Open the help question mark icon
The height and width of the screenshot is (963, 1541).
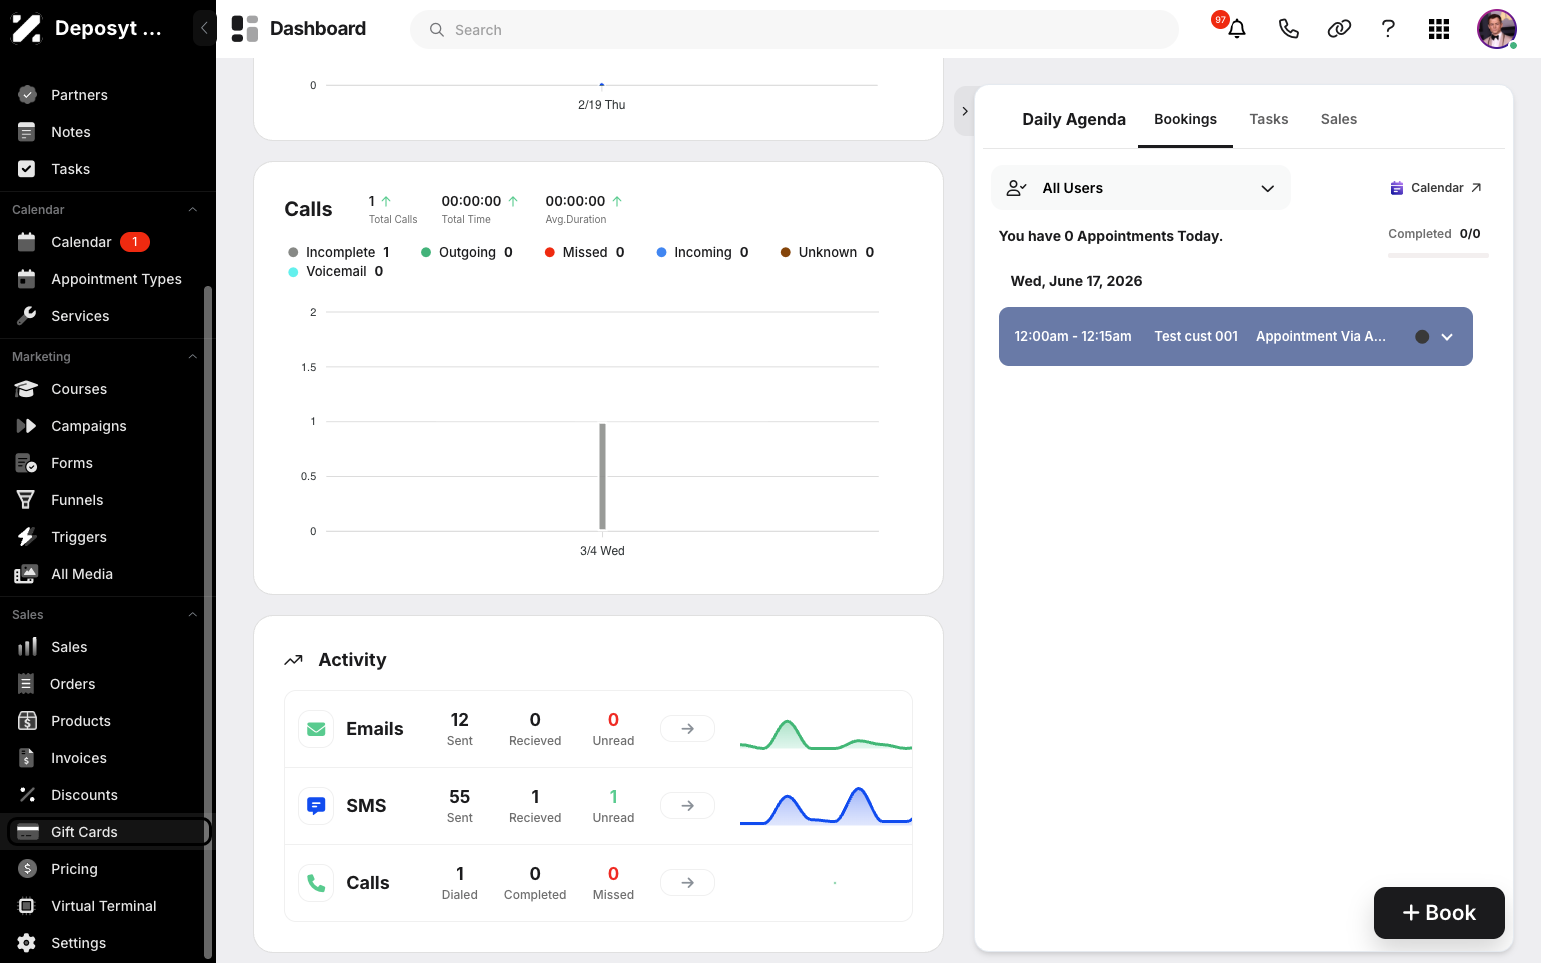1388,29
